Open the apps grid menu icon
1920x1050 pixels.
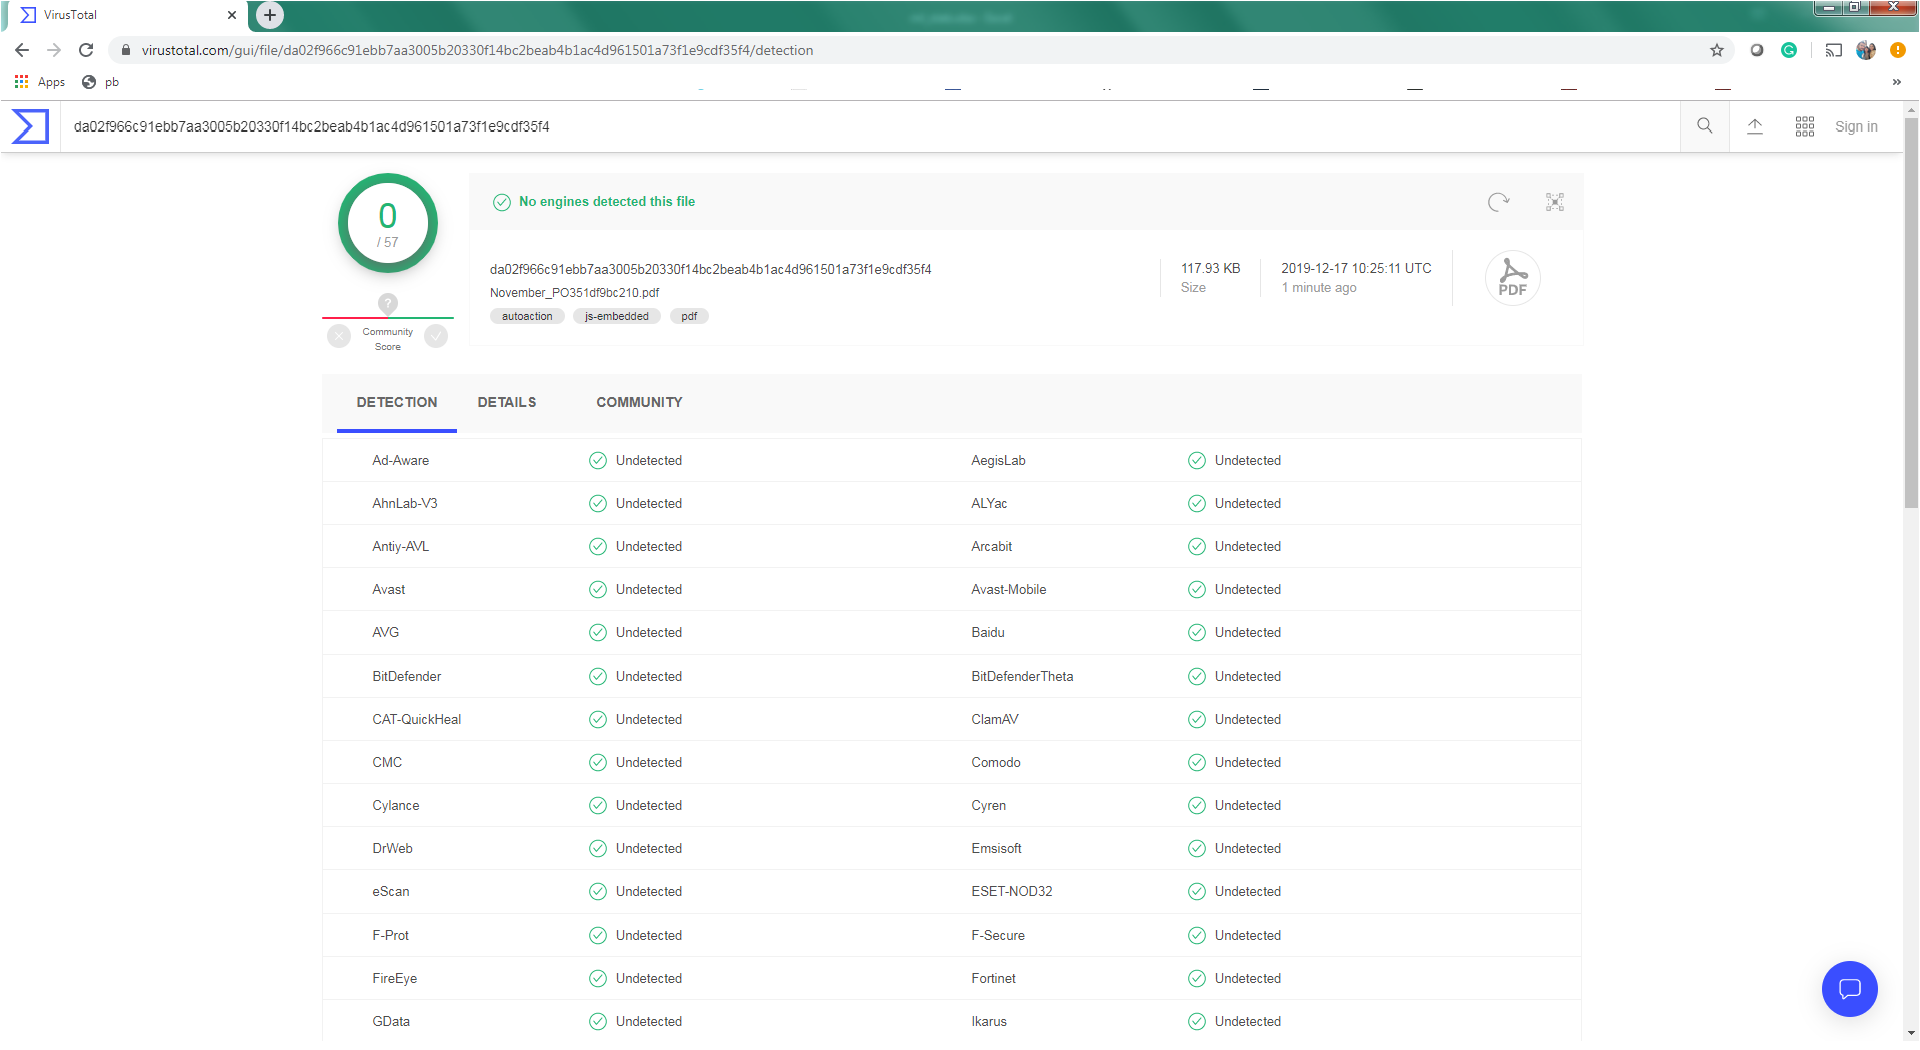click(1805, 126)
